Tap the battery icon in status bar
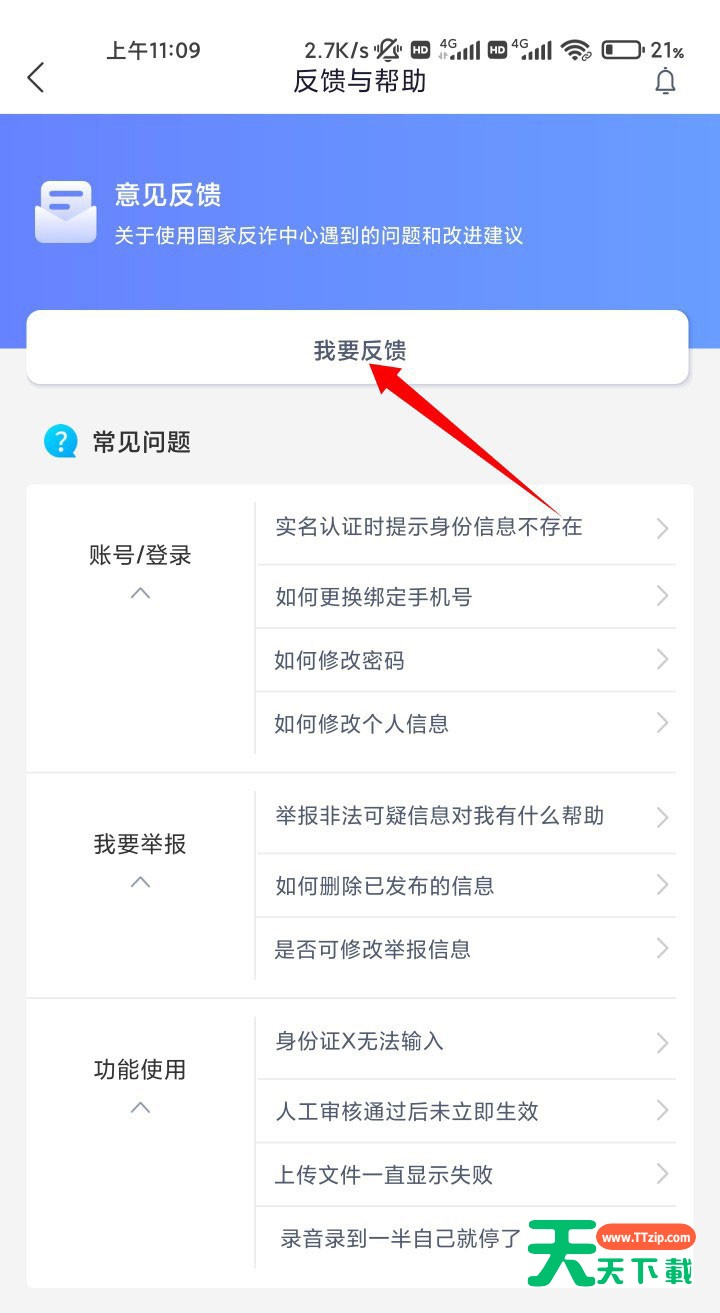 click(622, 50)
